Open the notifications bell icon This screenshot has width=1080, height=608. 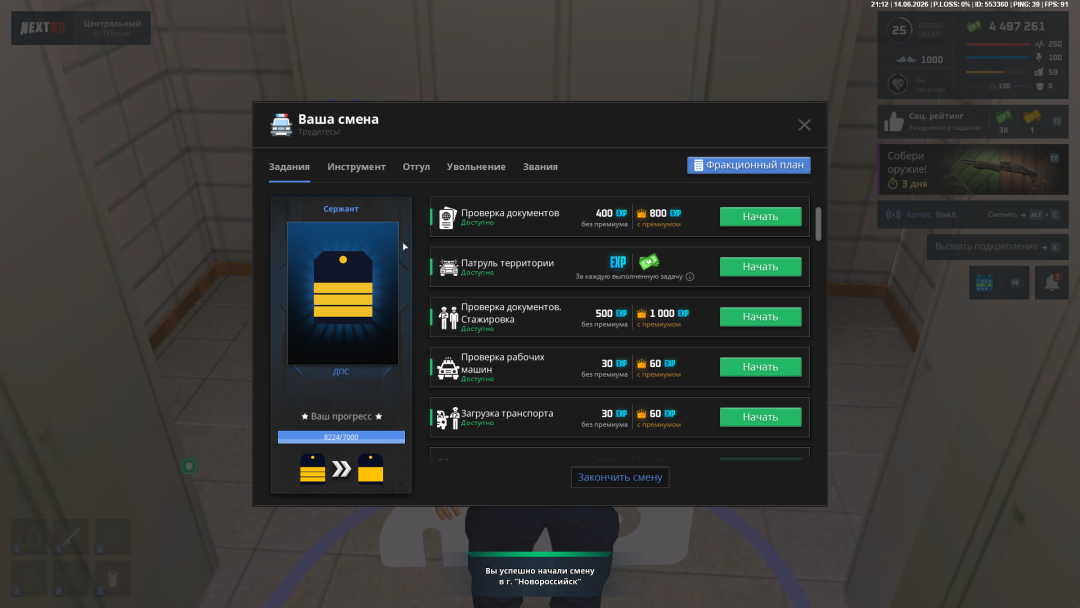[1052, 283]
